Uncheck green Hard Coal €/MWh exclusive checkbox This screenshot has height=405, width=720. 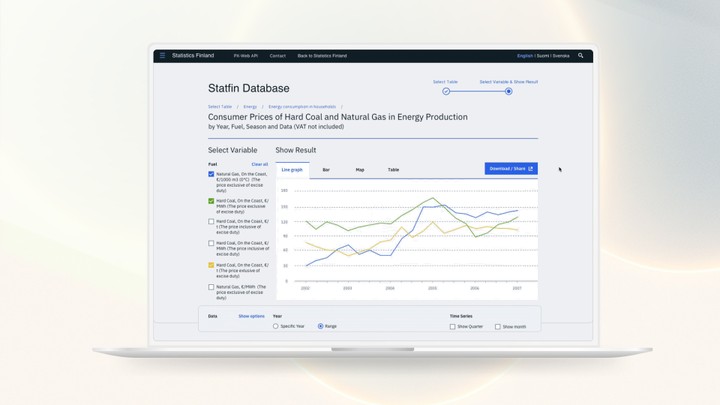click(x=211, y=201)
